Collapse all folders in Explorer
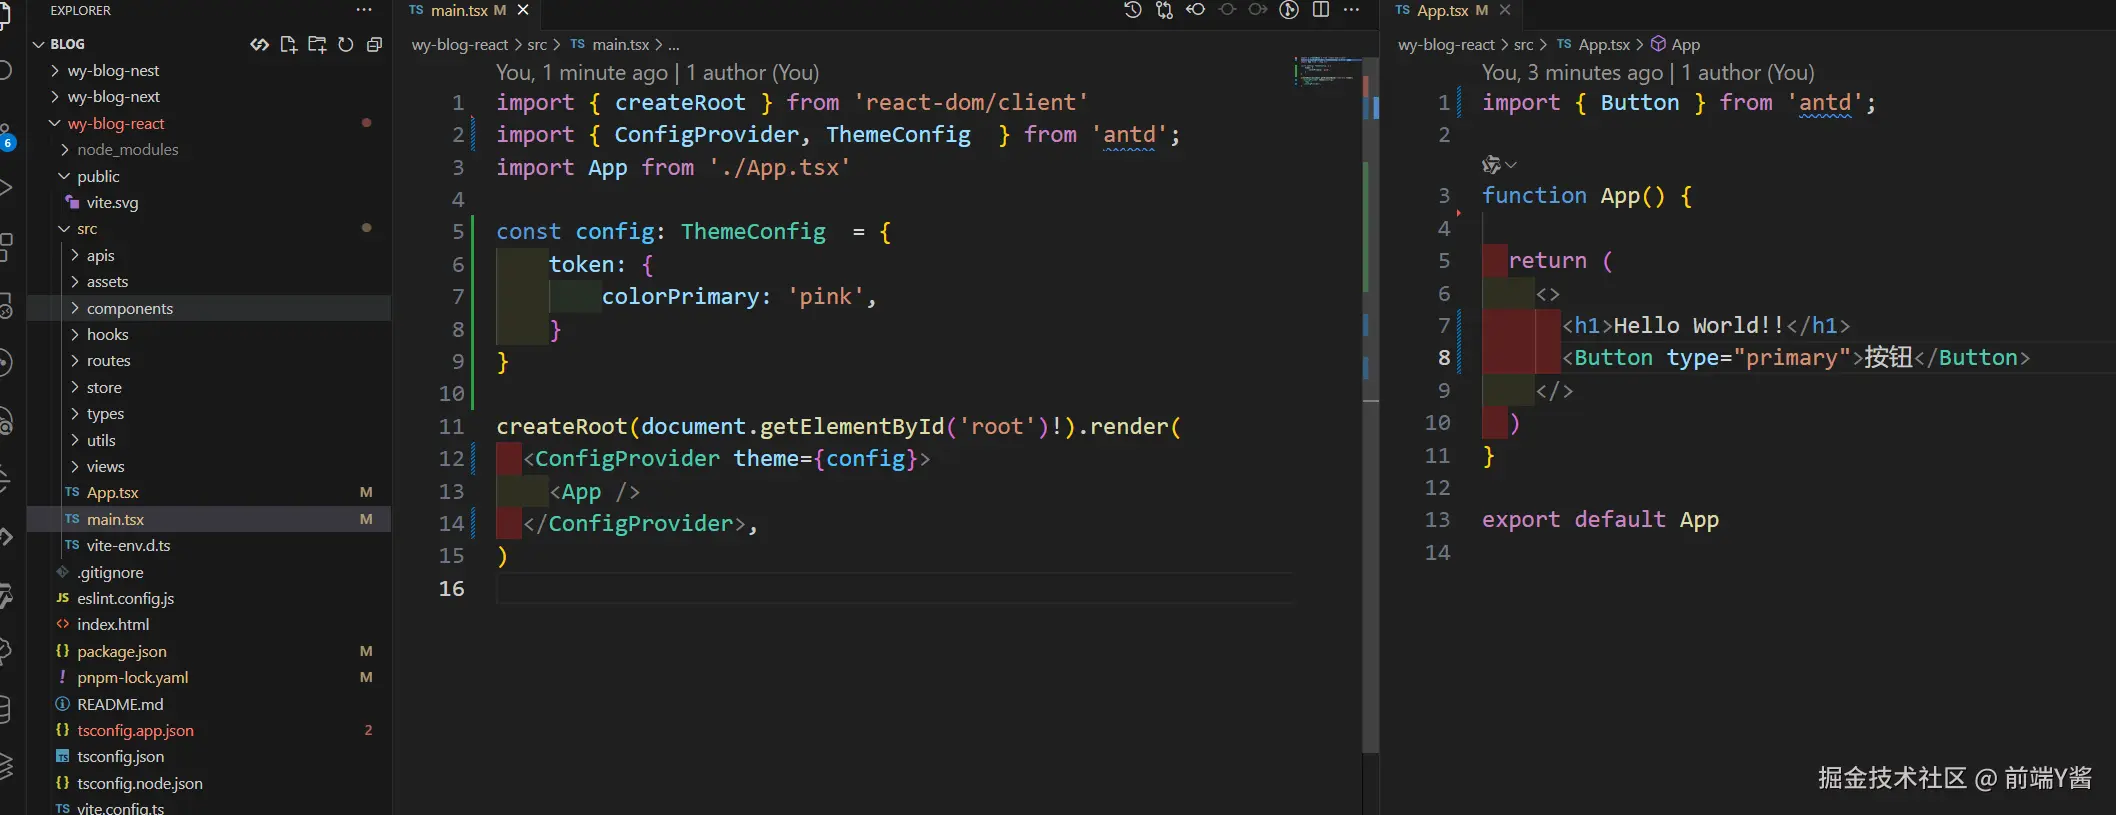Viewport: 2116px width, 815px height. pos(375,44)
